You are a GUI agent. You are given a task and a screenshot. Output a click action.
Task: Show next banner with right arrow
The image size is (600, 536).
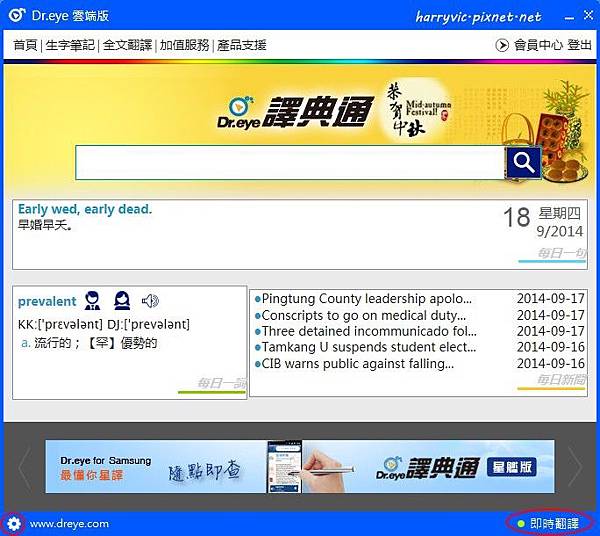pyautogui.click(x=575, y=466)
